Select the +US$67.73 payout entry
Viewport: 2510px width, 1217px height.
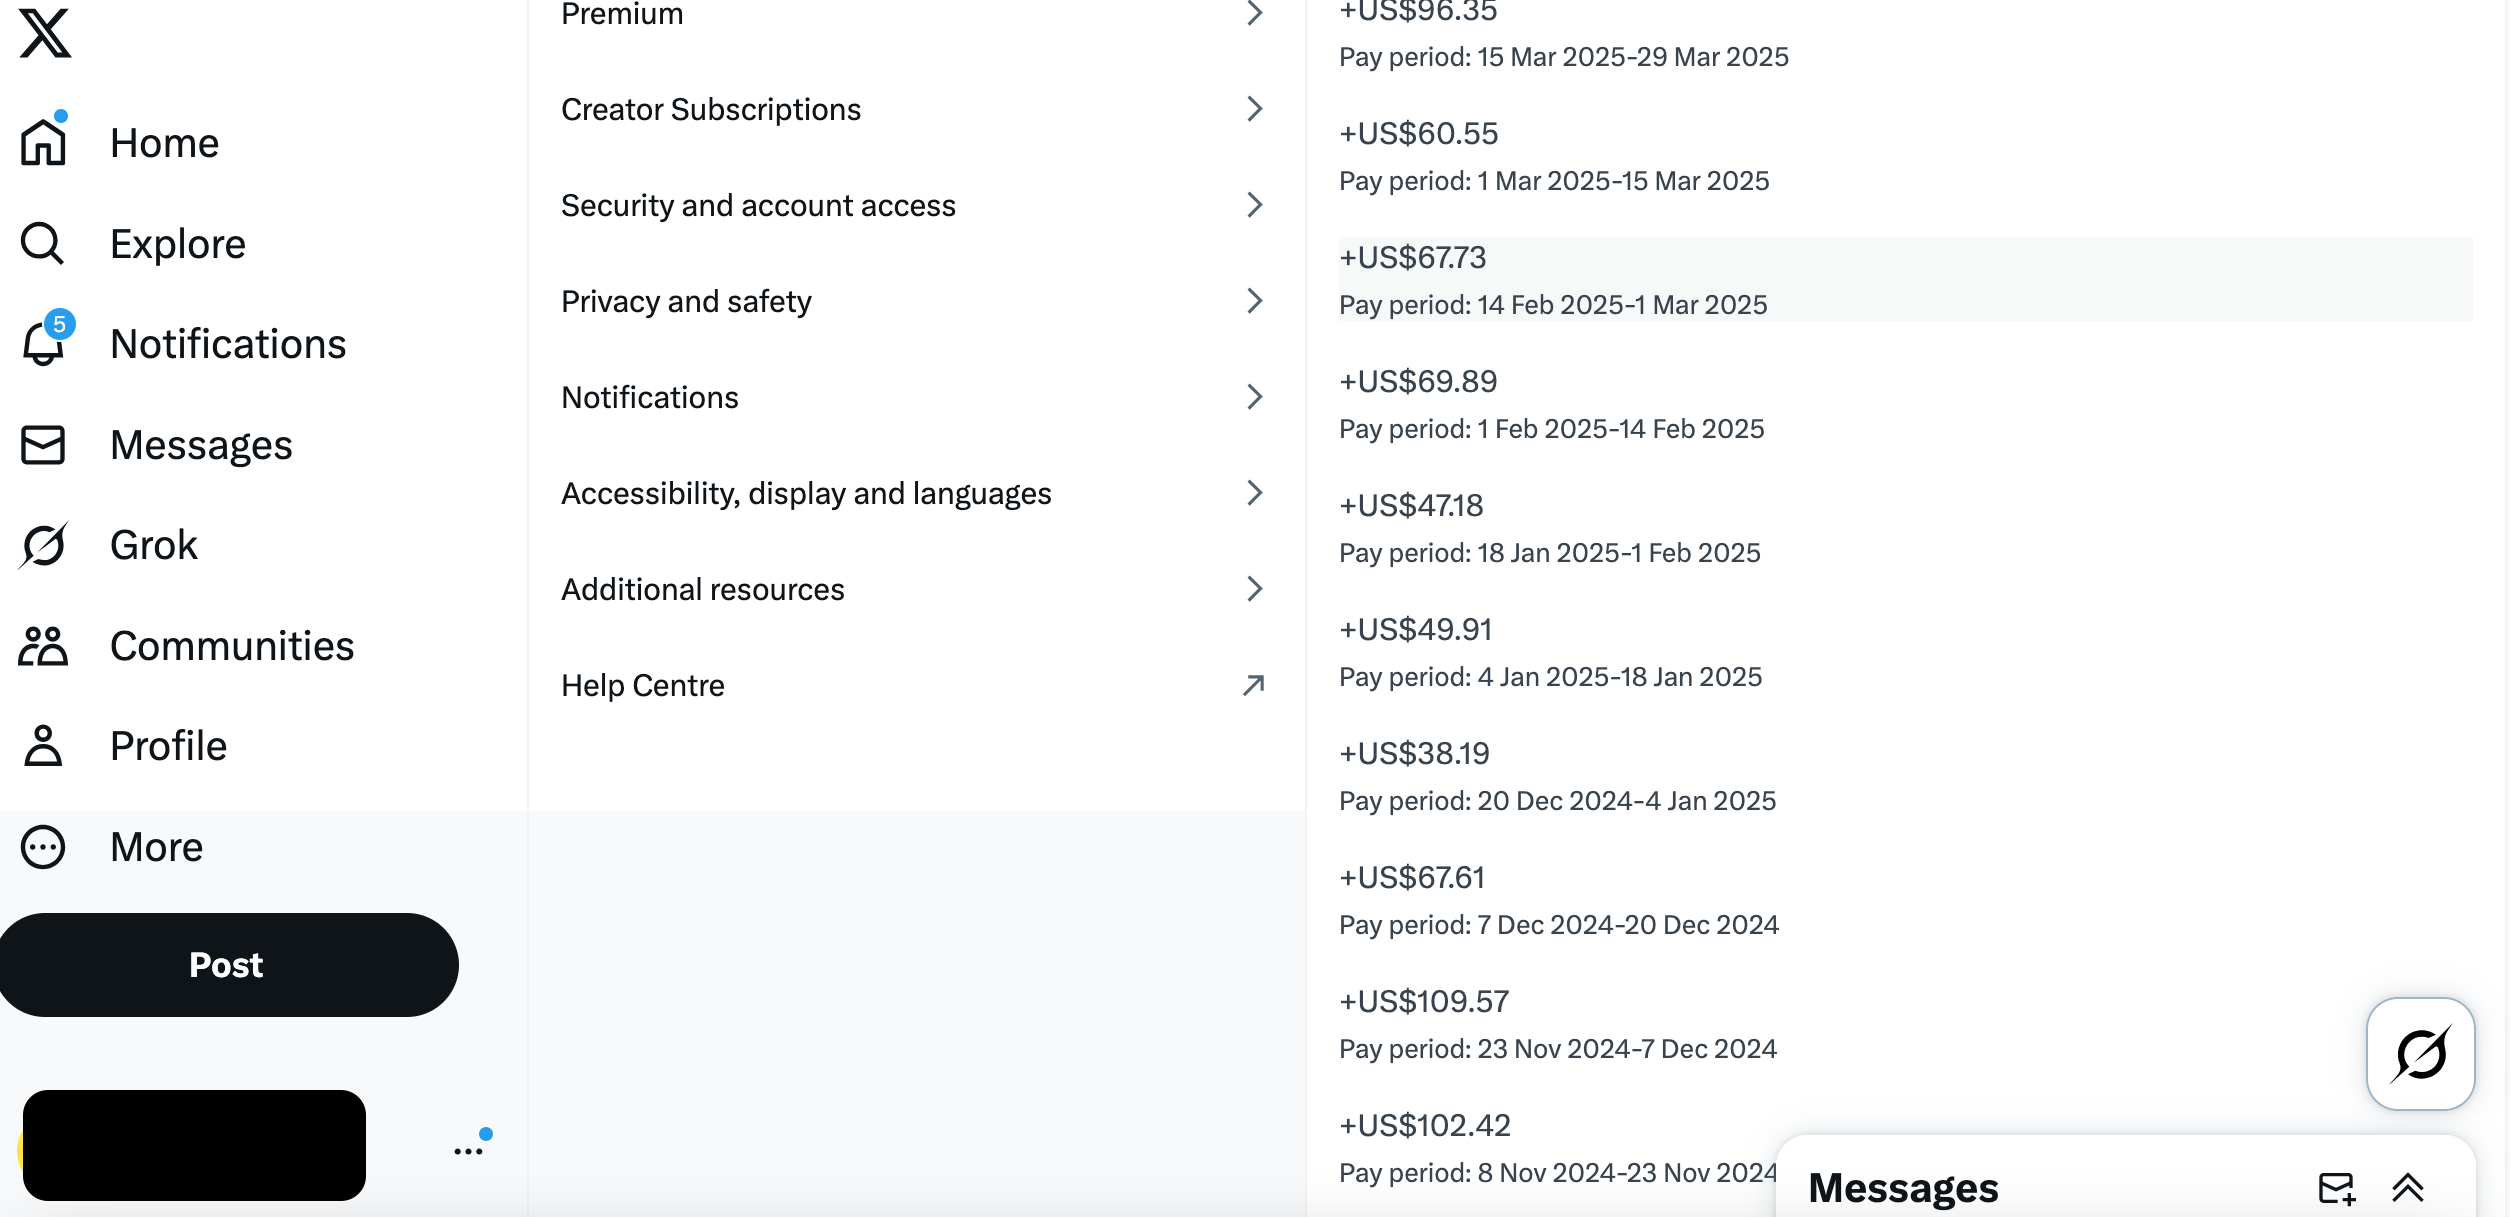click(1905, 280)
